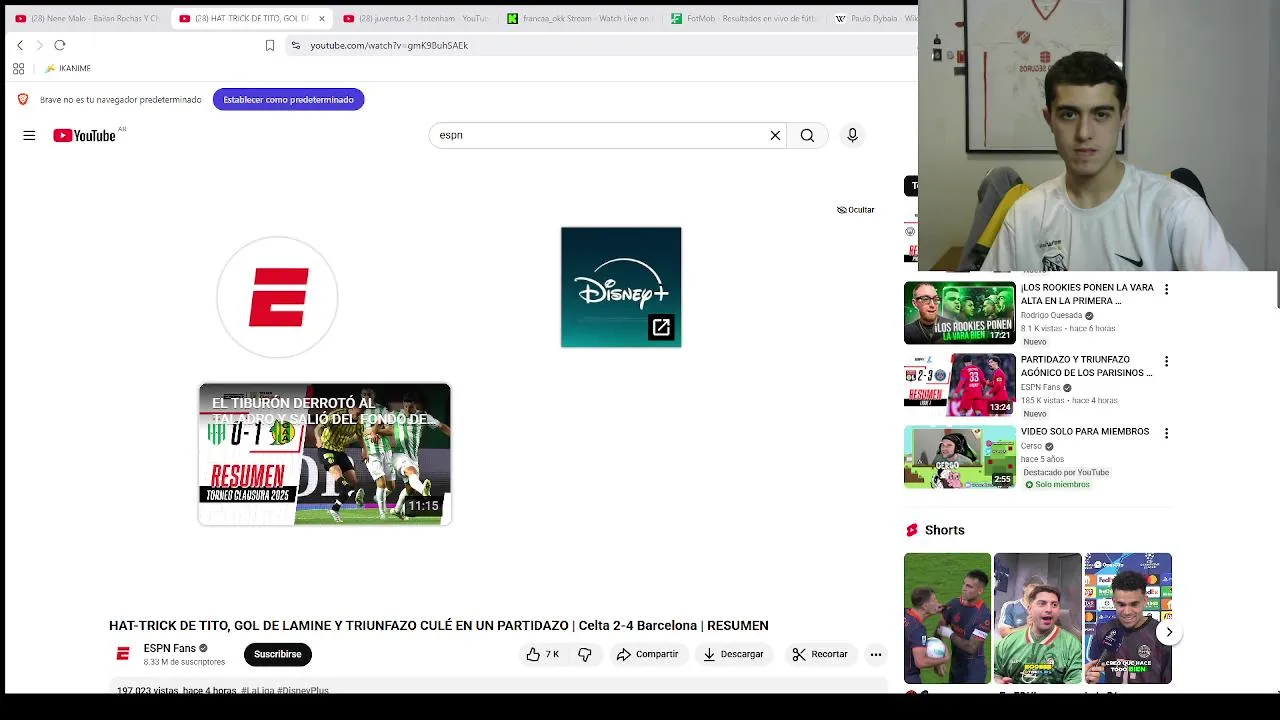Open options menu for the miembros video
The image size is (1280, 720).
point(1166,433)
